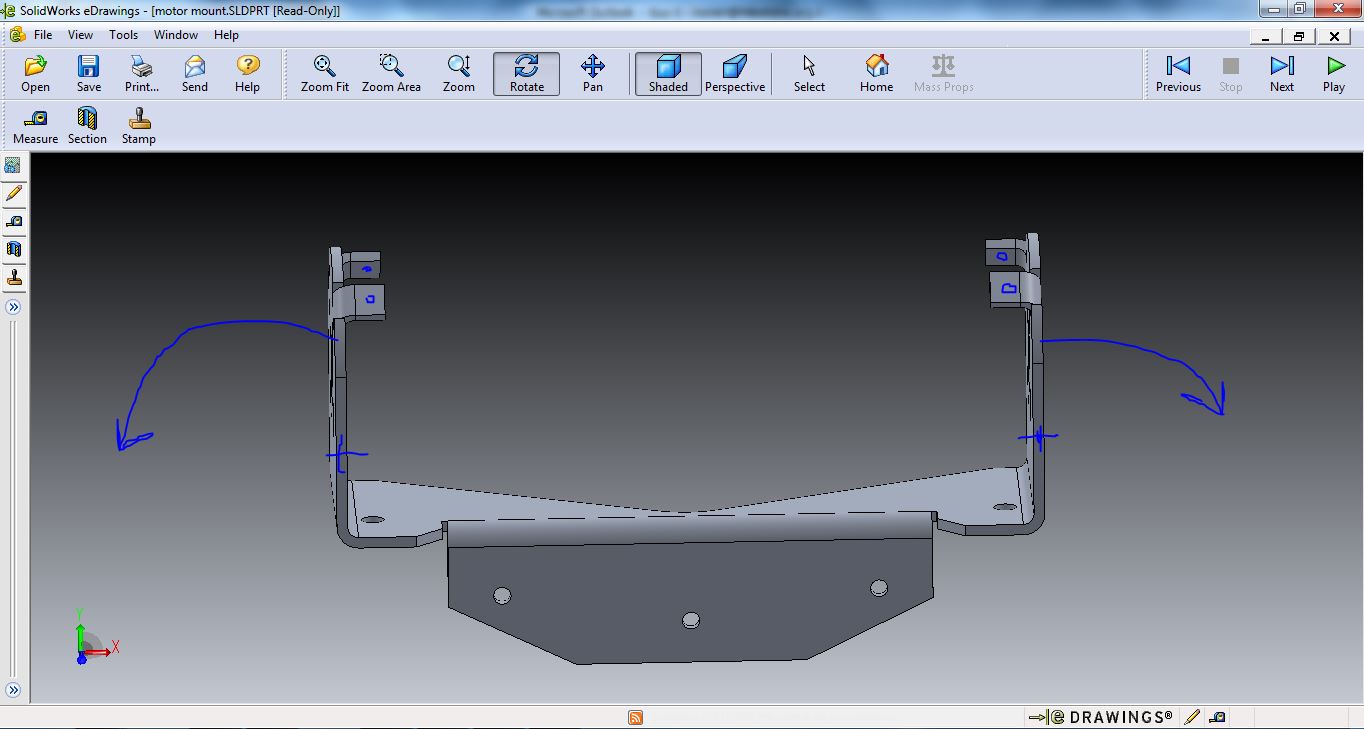Open the Tools menu
Screen dimensions: 1364x729
coord(124,35)
